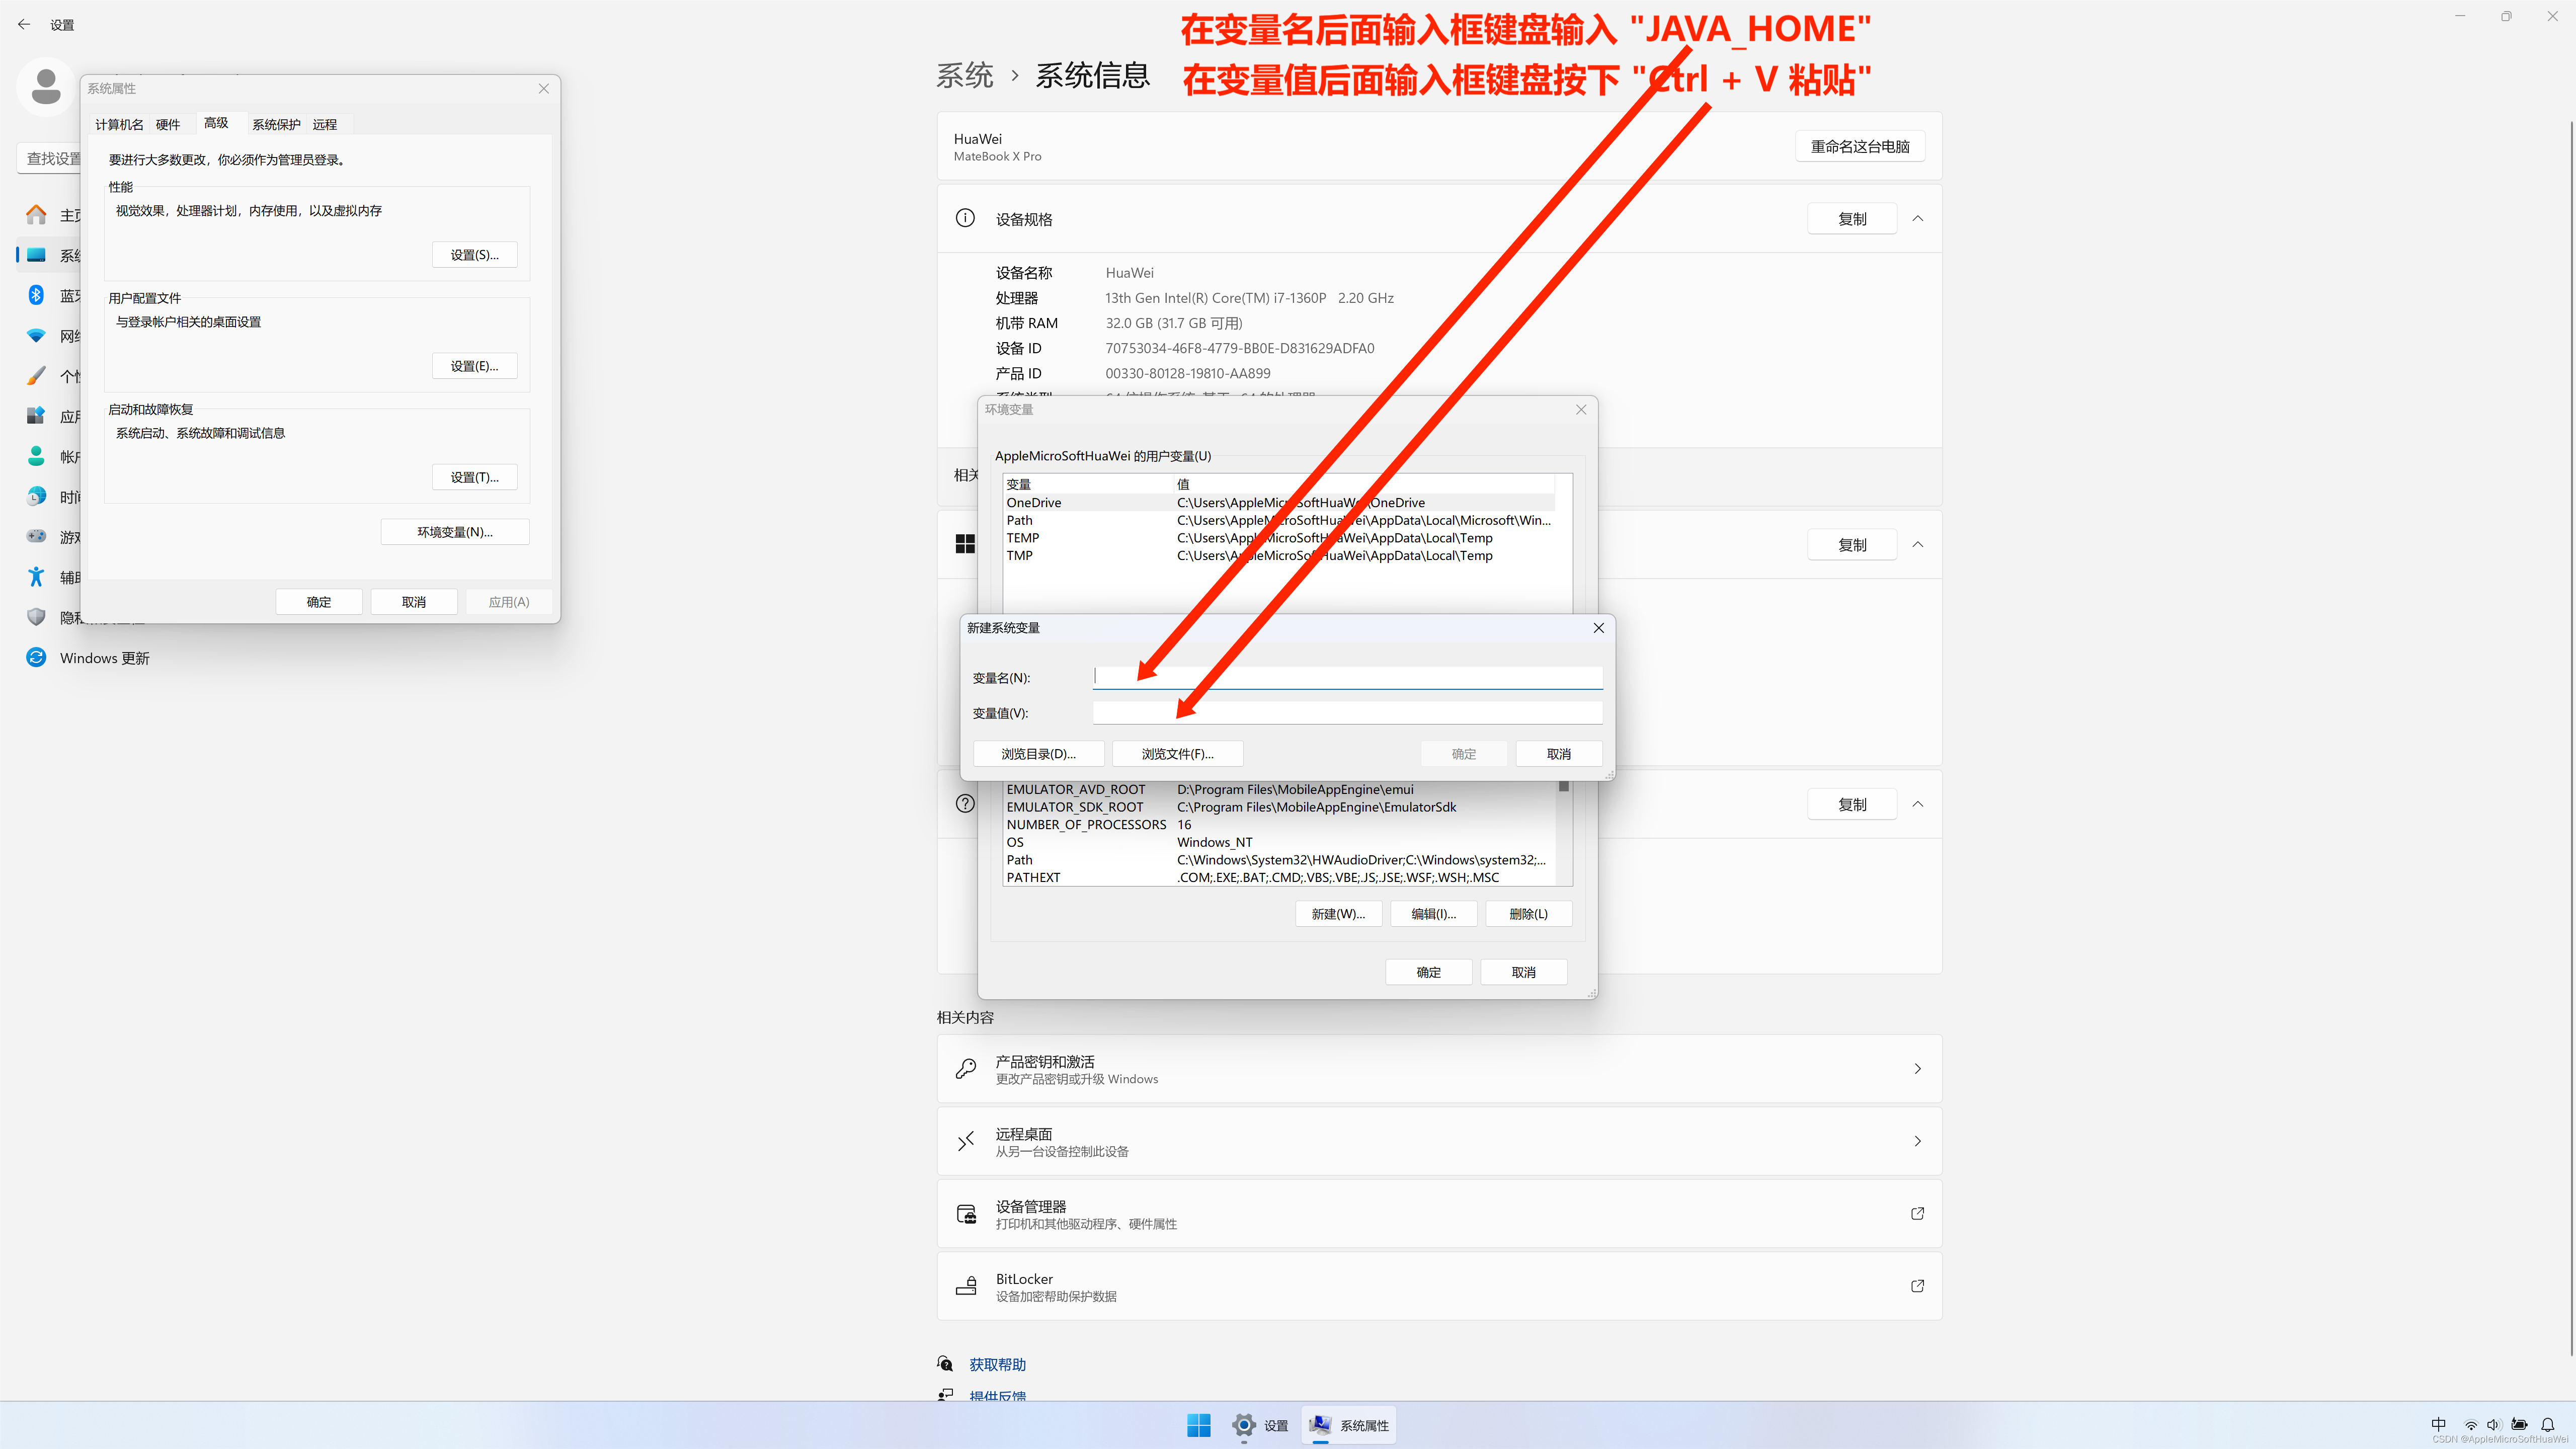The image size is (2576, 1449).
Task: Open the accessibility icon in the sidebar
Action: click(36, 577)
